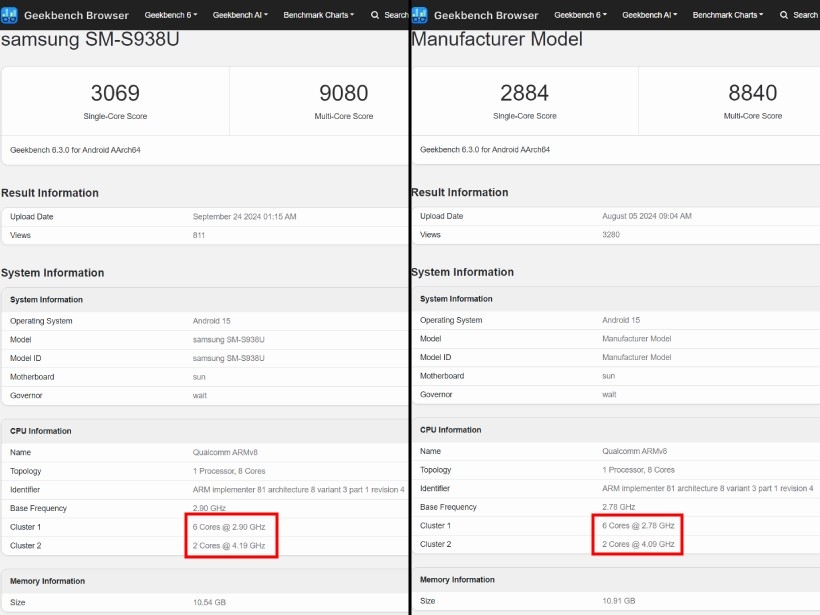Click the 8840 multi-core score
The image size is (820, 615).
coord(752,93)
